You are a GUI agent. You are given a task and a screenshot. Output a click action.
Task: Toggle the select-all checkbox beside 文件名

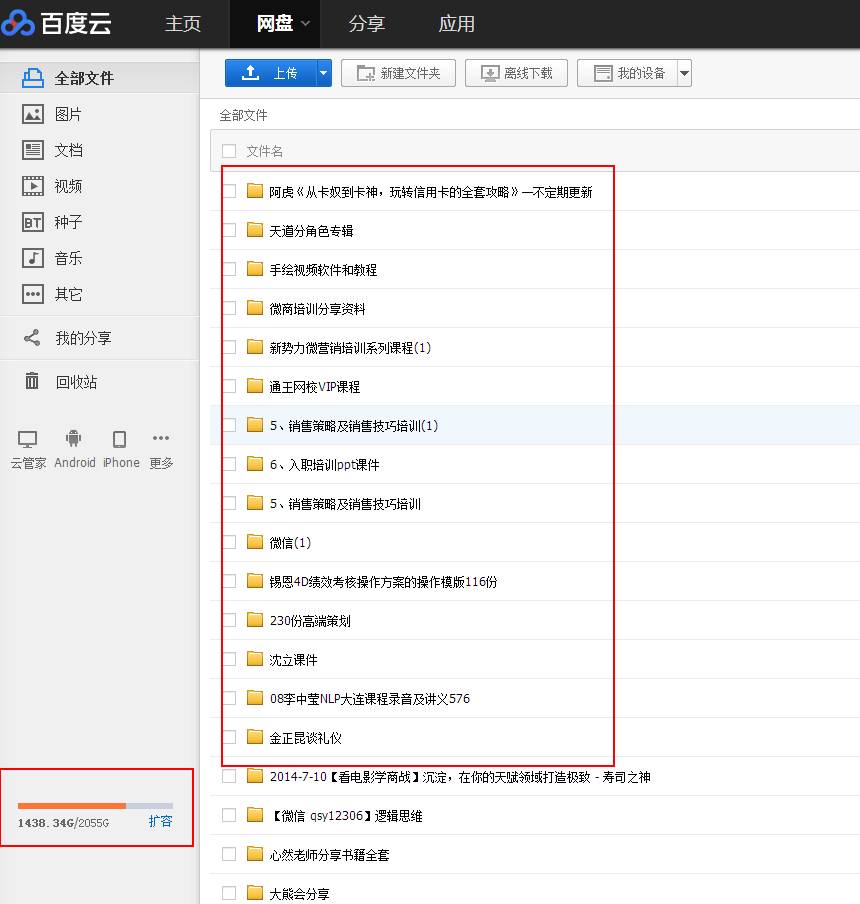click(229, 151)
